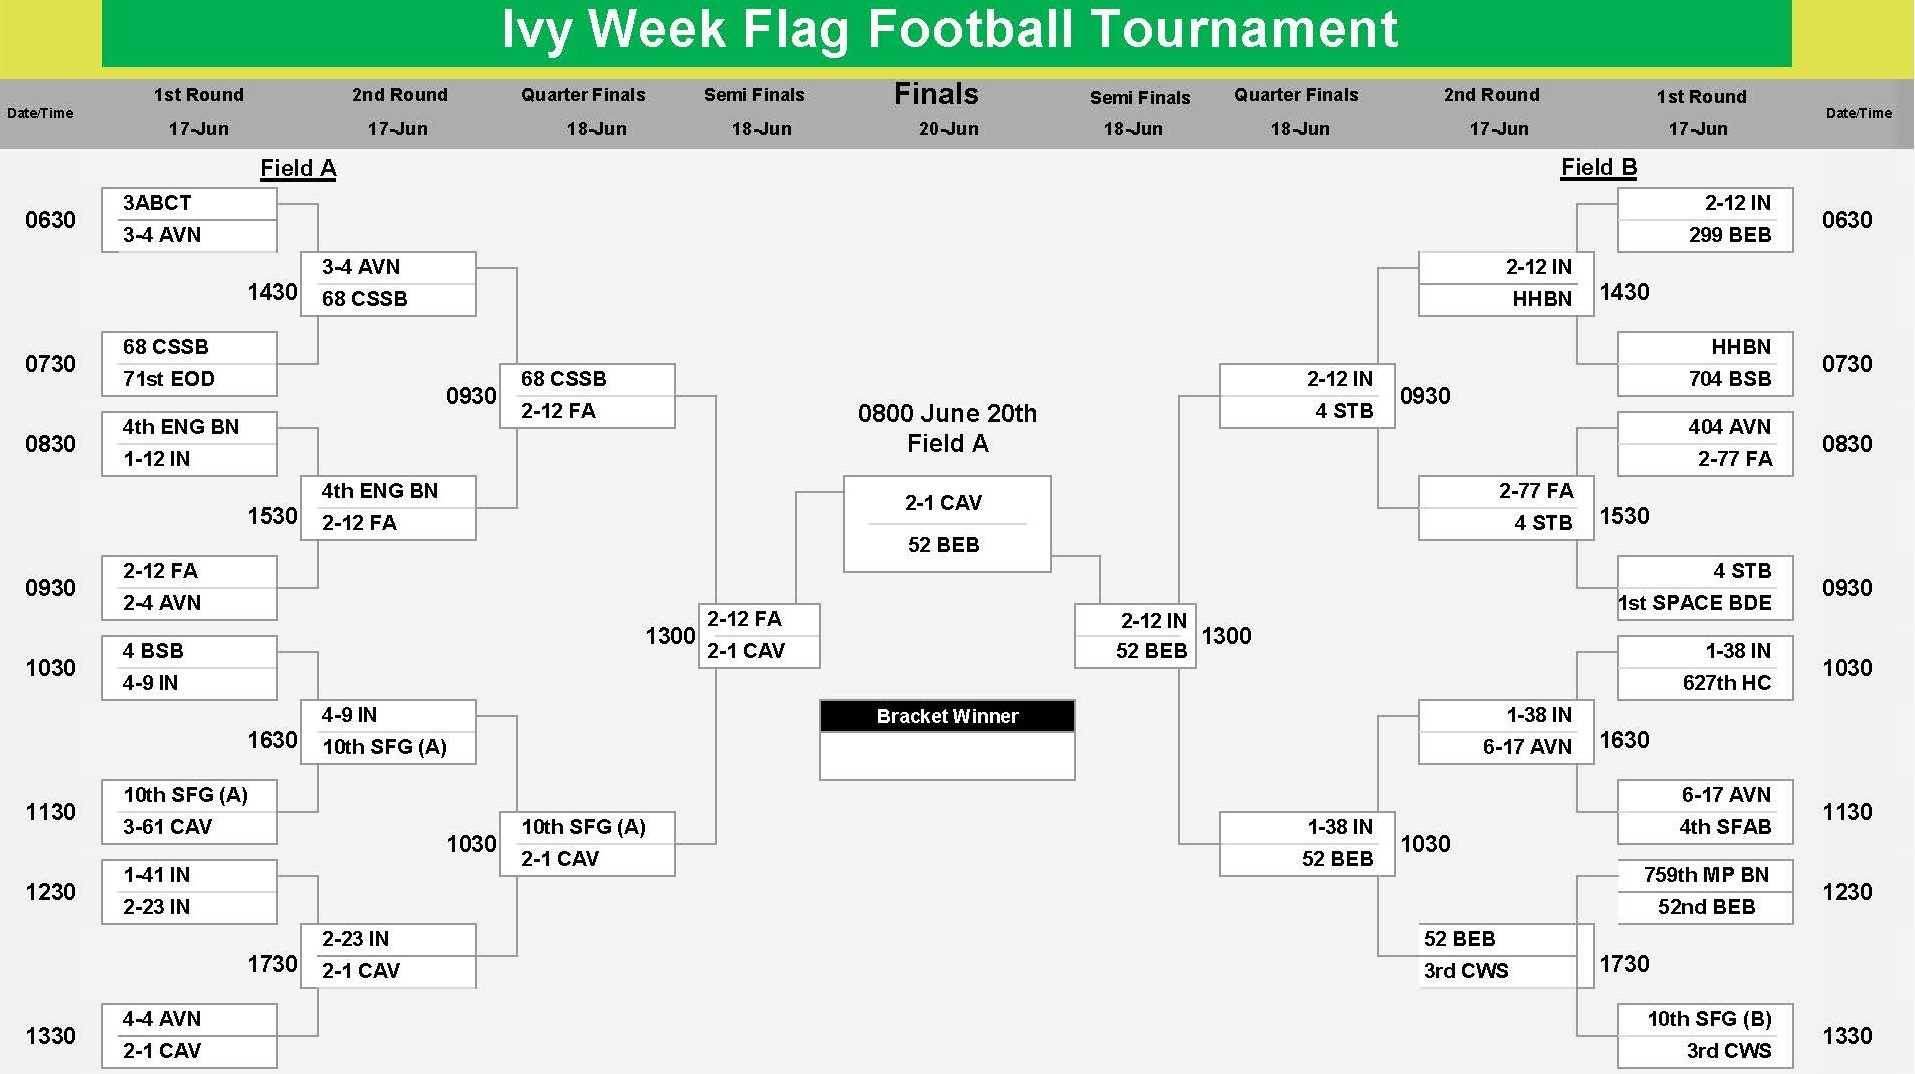Select the right Semi Finals header
Screen dimensions: 1915x1074
[1140, 97]
